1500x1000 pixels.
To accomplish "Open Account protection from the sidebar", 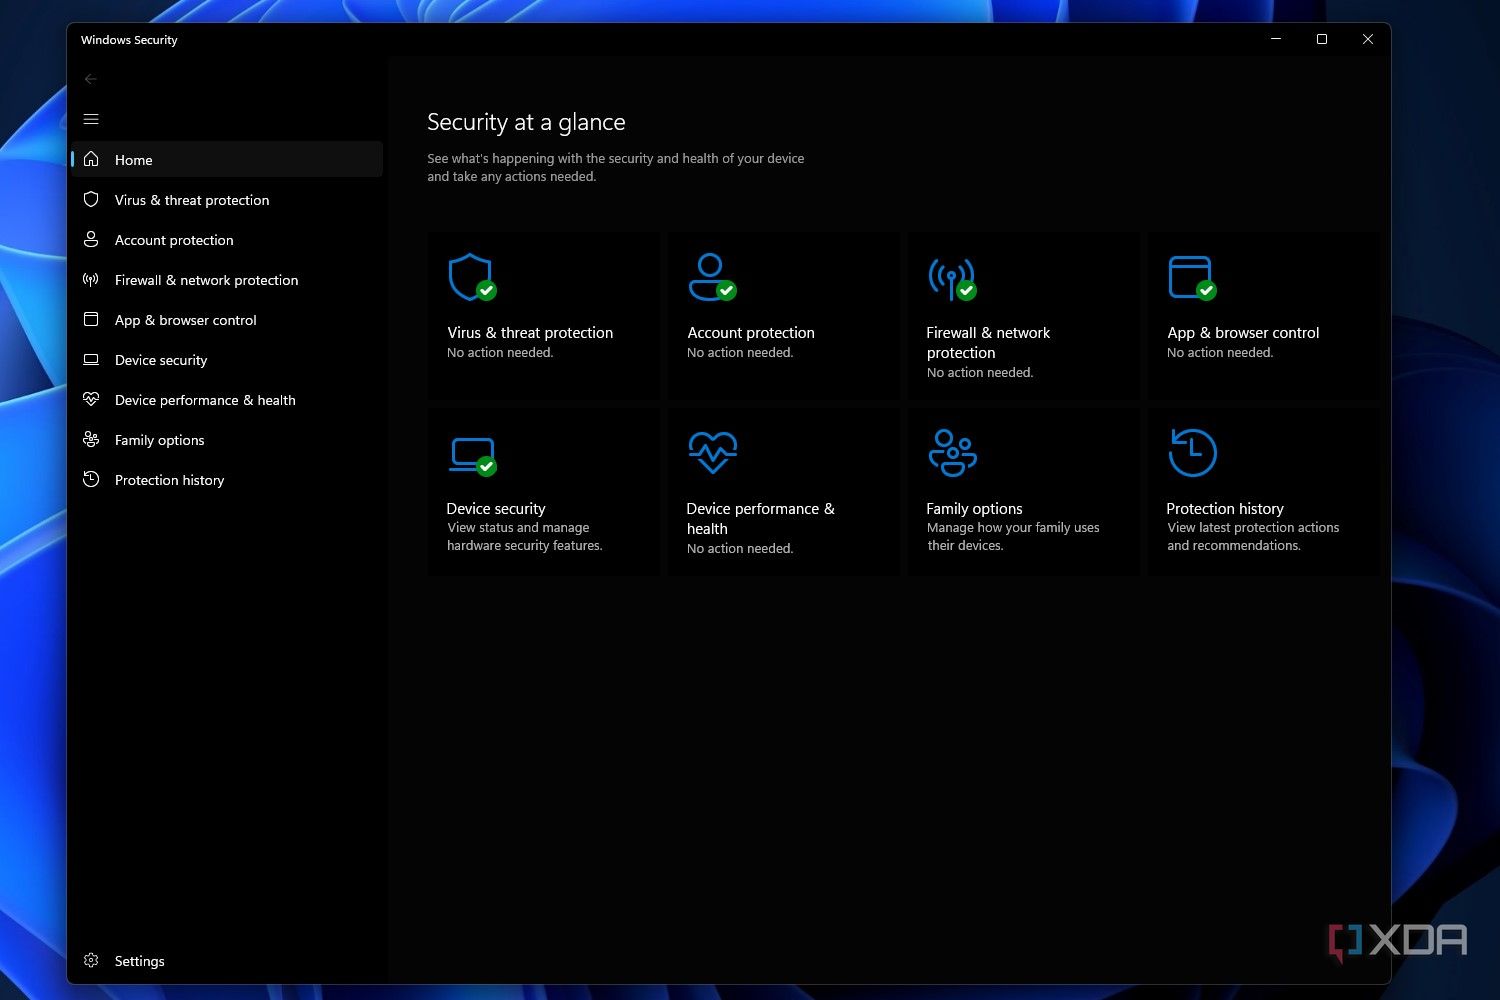I will click(x=174, y=240).
